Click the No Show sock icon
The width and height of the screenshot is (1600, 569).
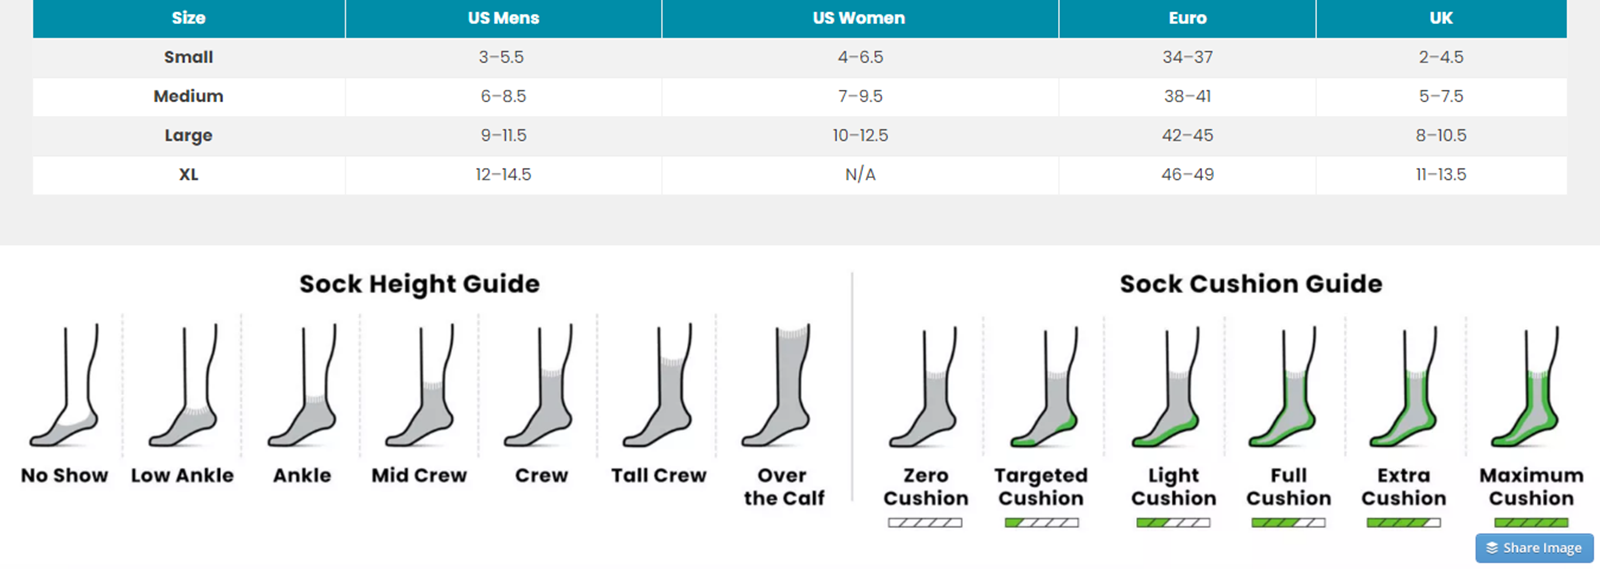point(66,387)
